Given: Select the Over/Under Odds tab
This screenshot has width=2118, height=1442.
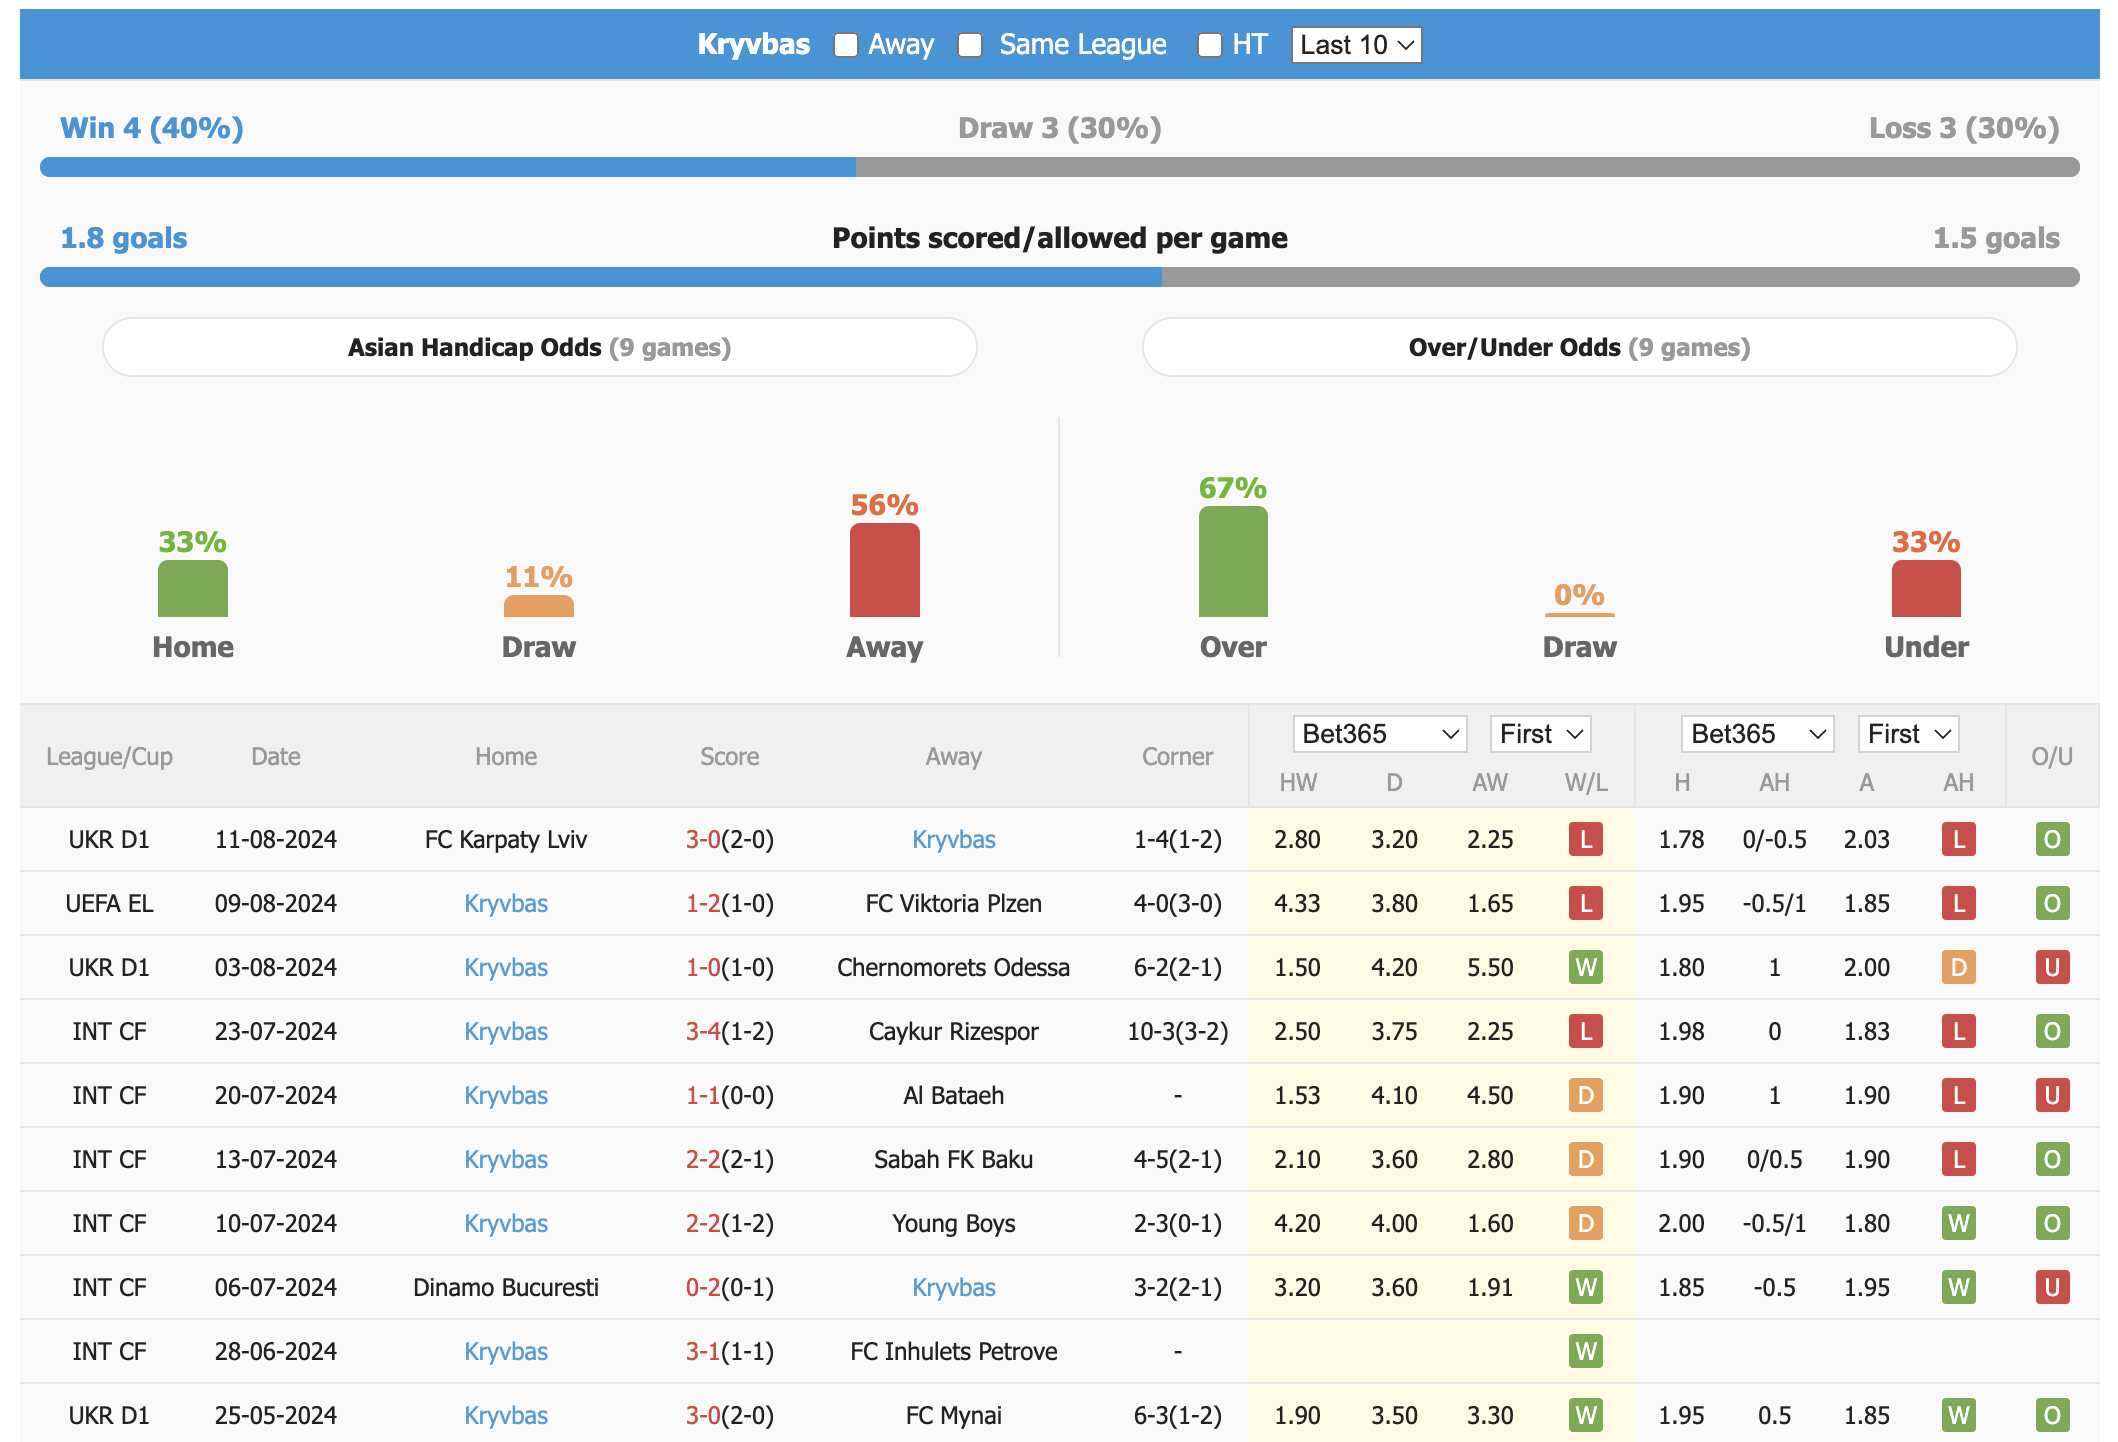Looking at the screenshot, I should pyautogui.click(x=1579, y=347).
